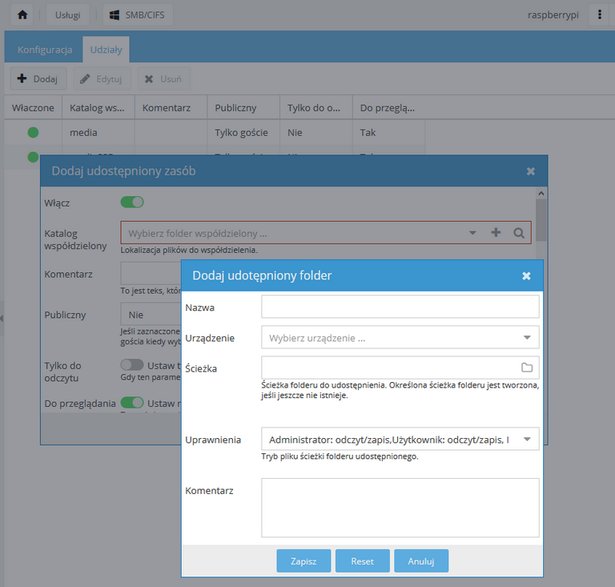
Task: Click the Zapisz button
Action: point(304,561)
